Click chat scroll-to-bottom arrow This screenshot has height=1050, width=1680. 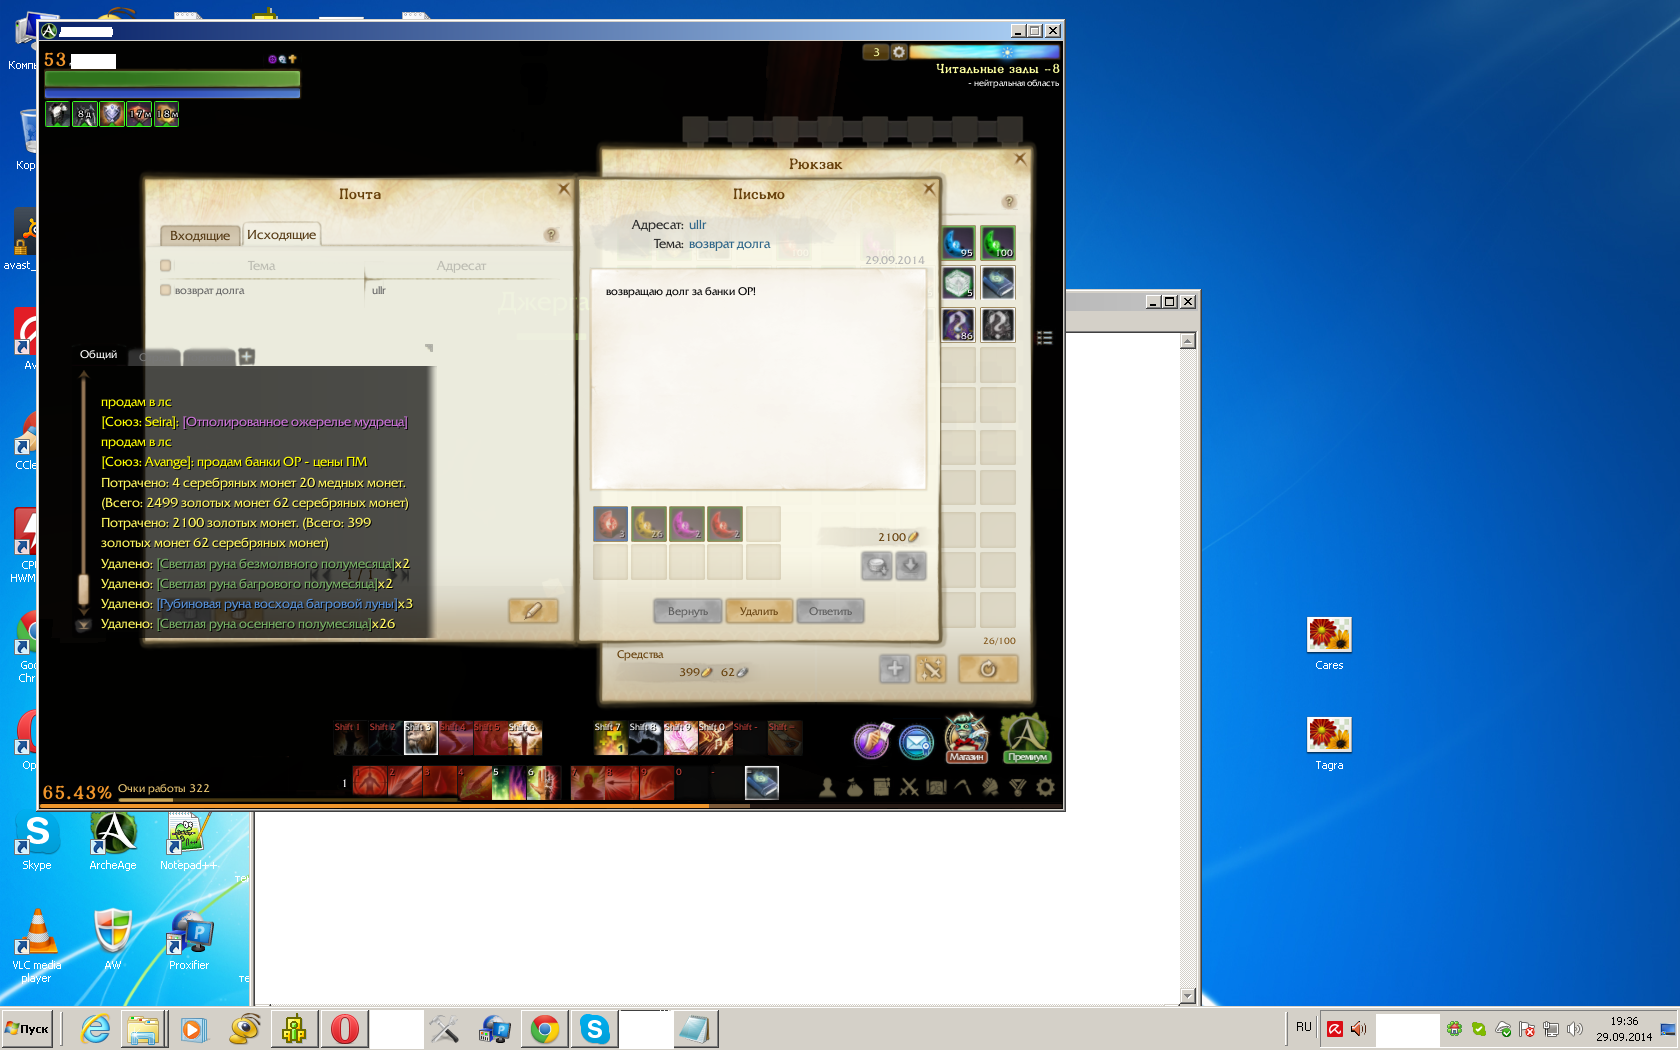(x=84, y=625)
